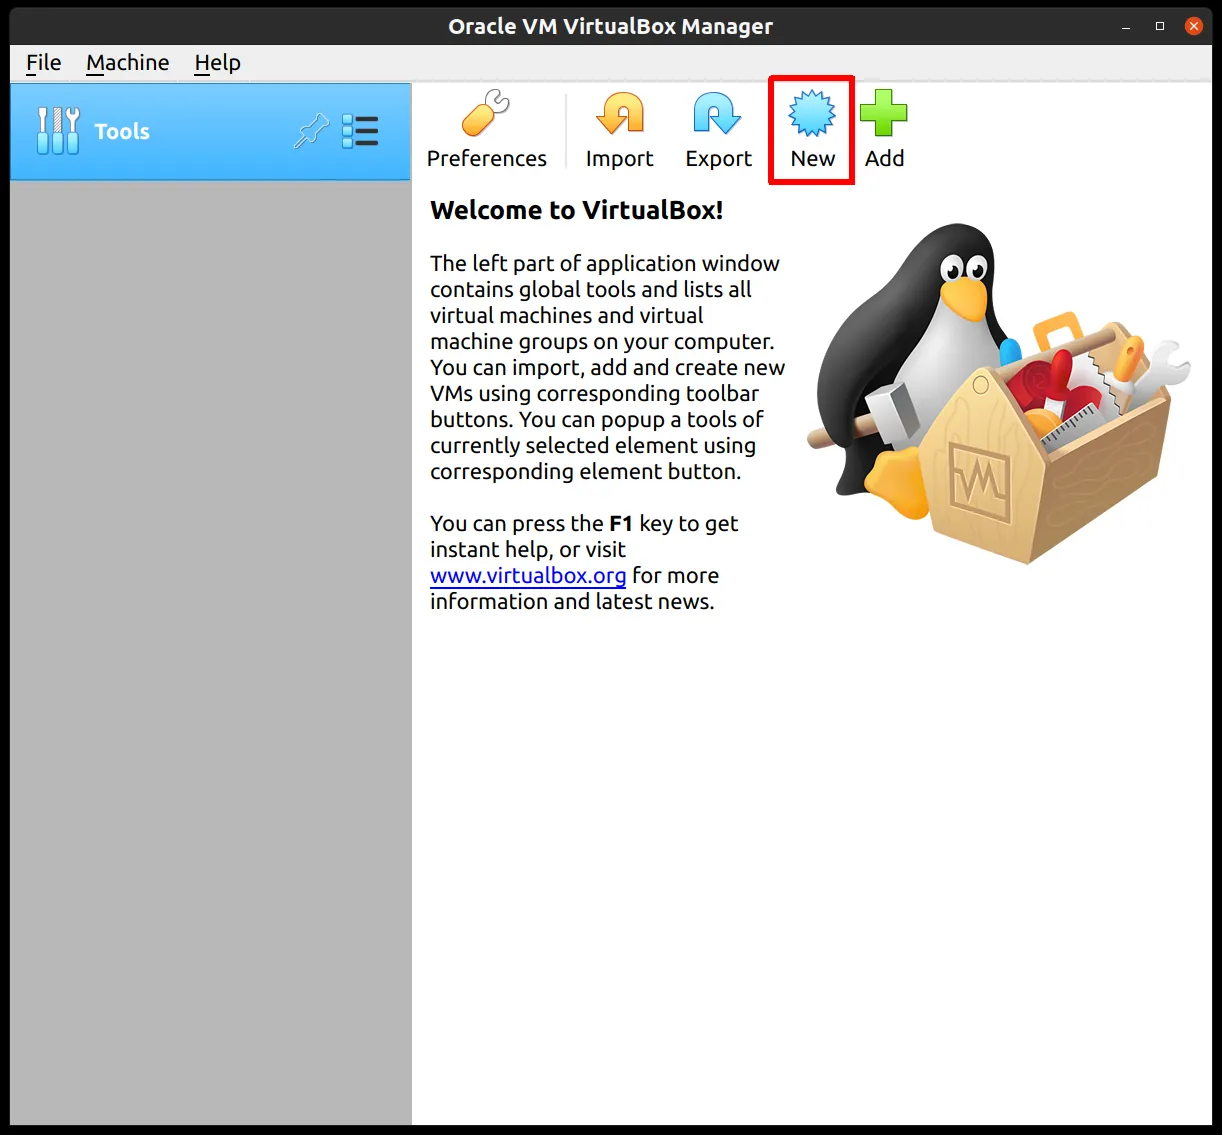Image resolution: width=1222 pixels, height=1135 pixels.
Task: Click the Oracle VM VirtualBox Manager title bar
Action: 610,27
